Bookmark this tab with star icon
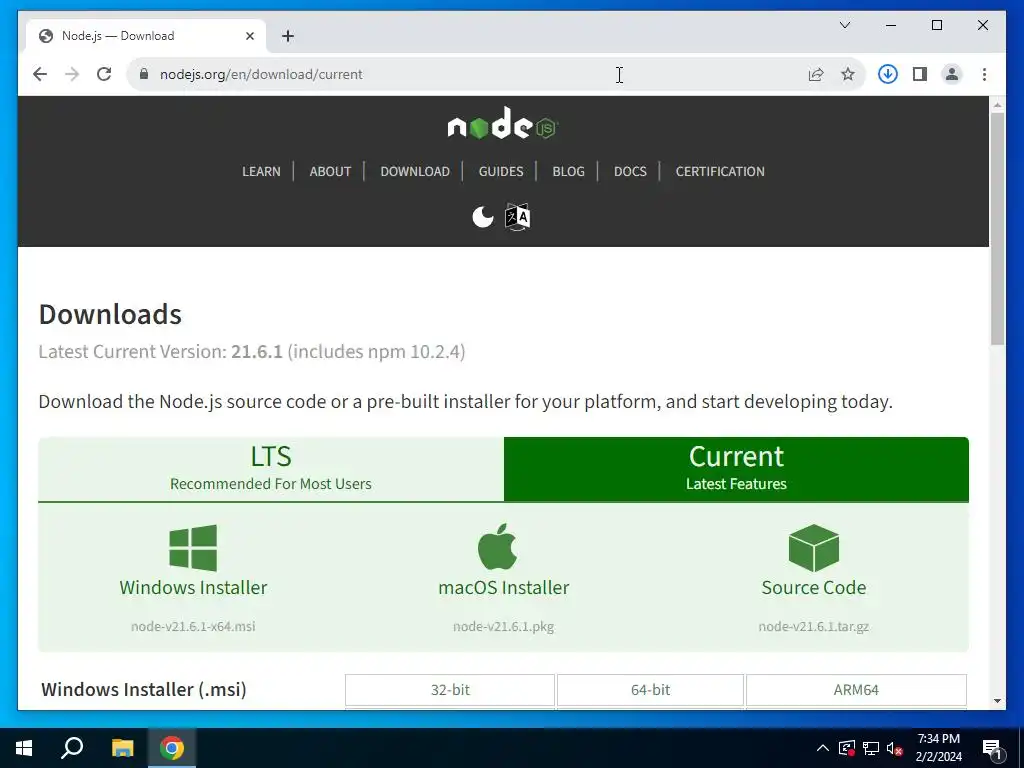The height and width of the screenshot is (768, 1024). 848,74
